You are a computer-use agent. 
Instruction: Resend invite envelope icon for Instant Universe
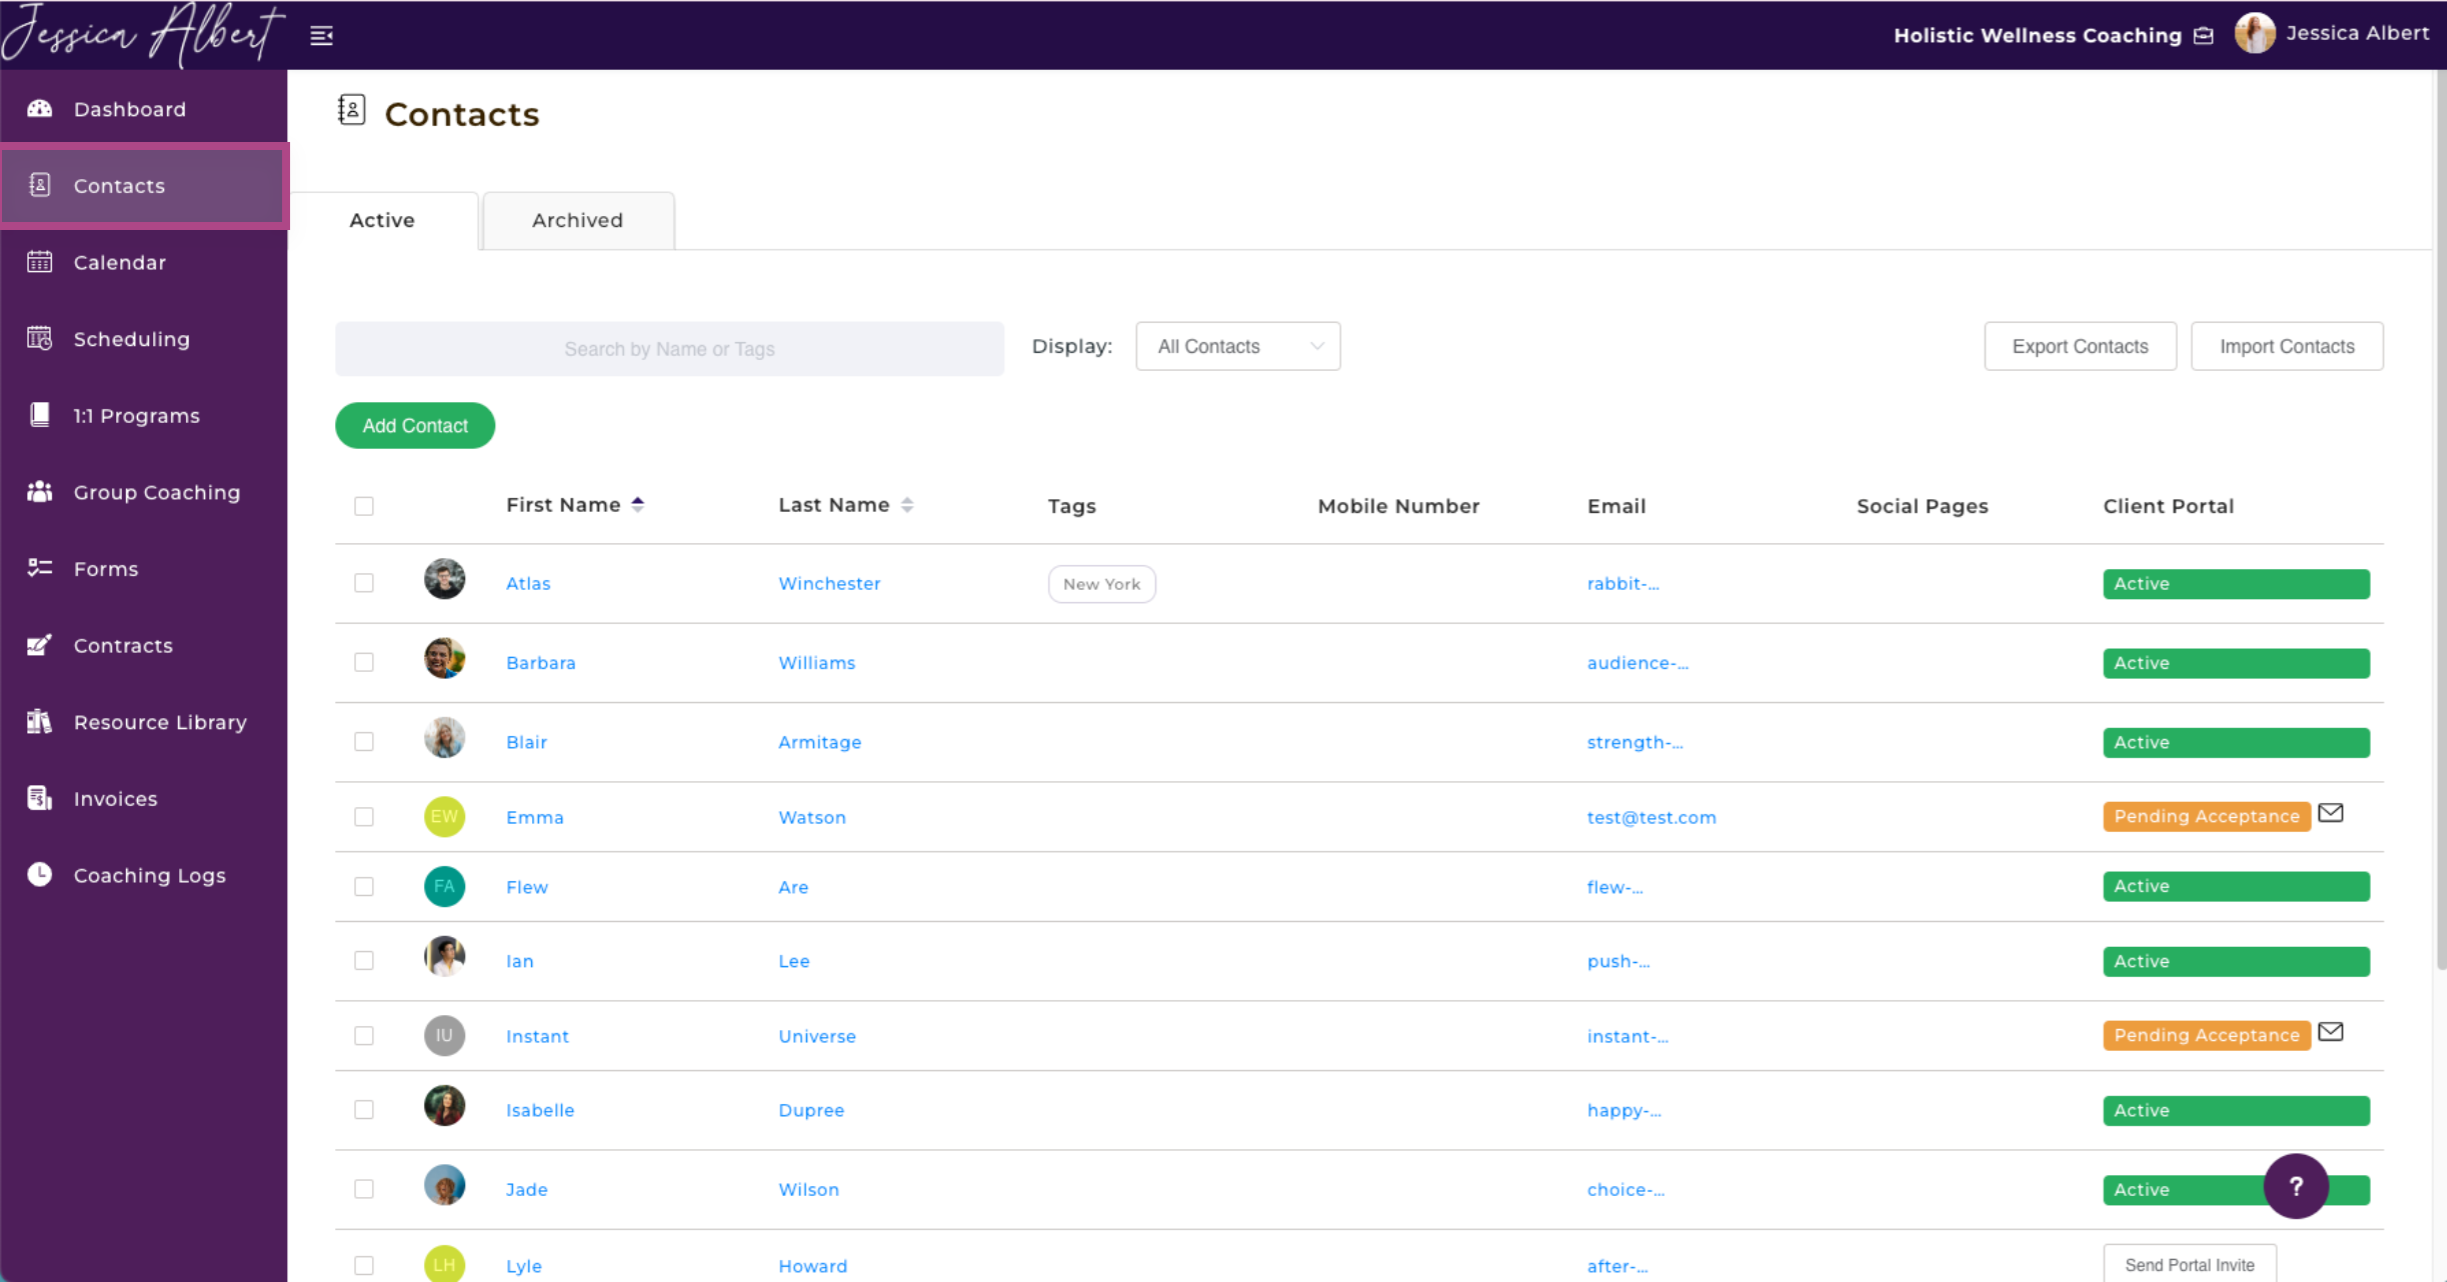(x=2331, y=1032)
